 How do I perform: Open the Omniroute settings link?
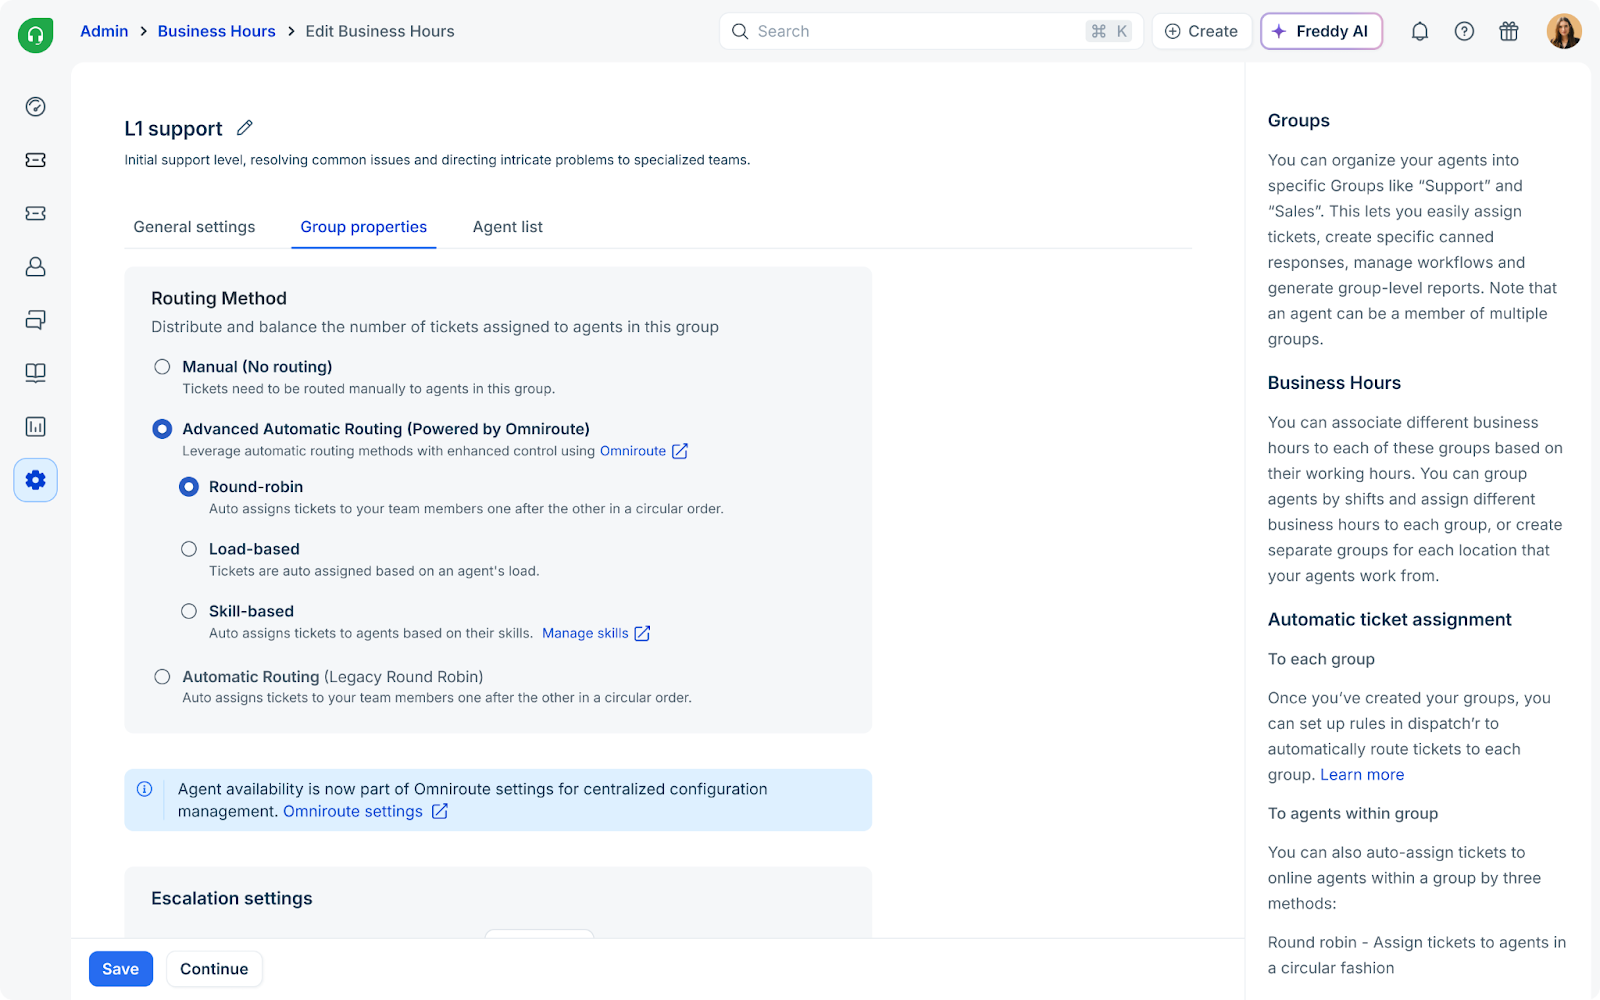[x=353, y=811]
